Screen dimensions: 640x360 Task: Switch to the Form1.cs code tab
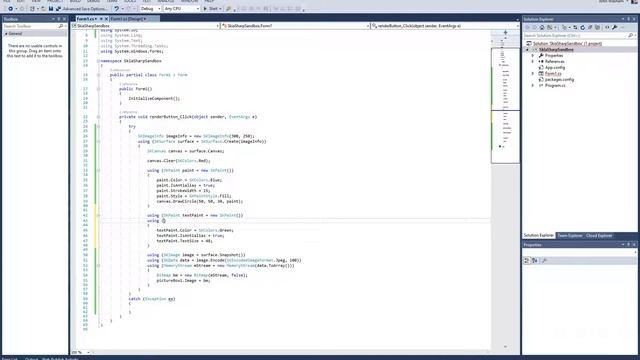click(86, 19)
